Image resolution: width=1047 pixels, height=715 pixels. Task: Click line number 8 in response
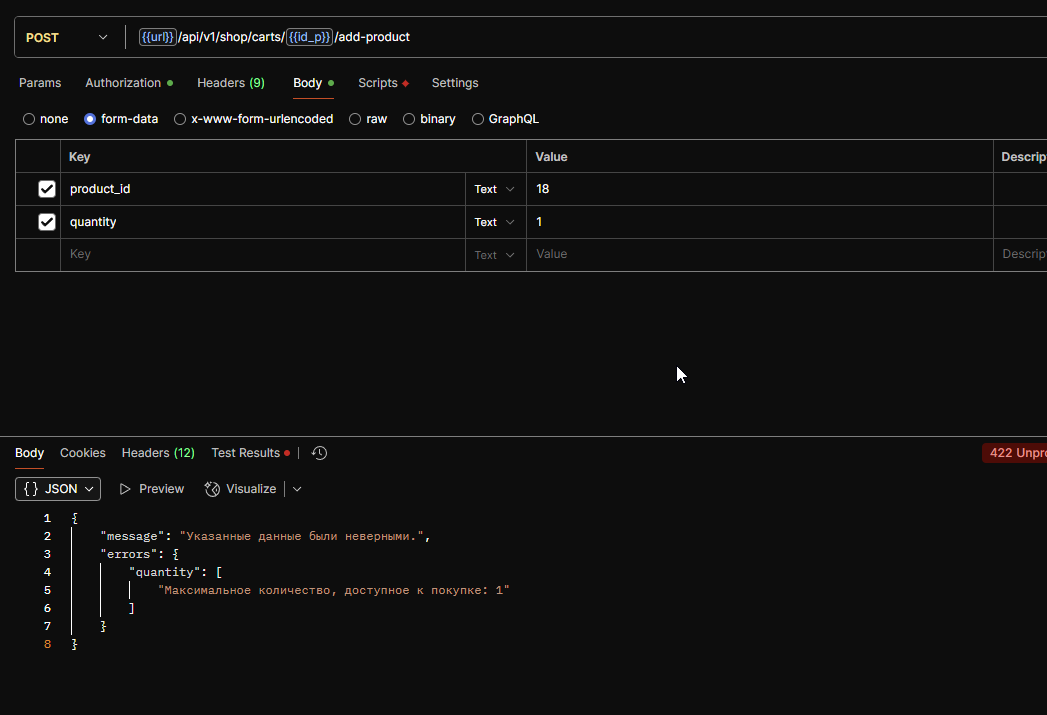click(47, 644)
